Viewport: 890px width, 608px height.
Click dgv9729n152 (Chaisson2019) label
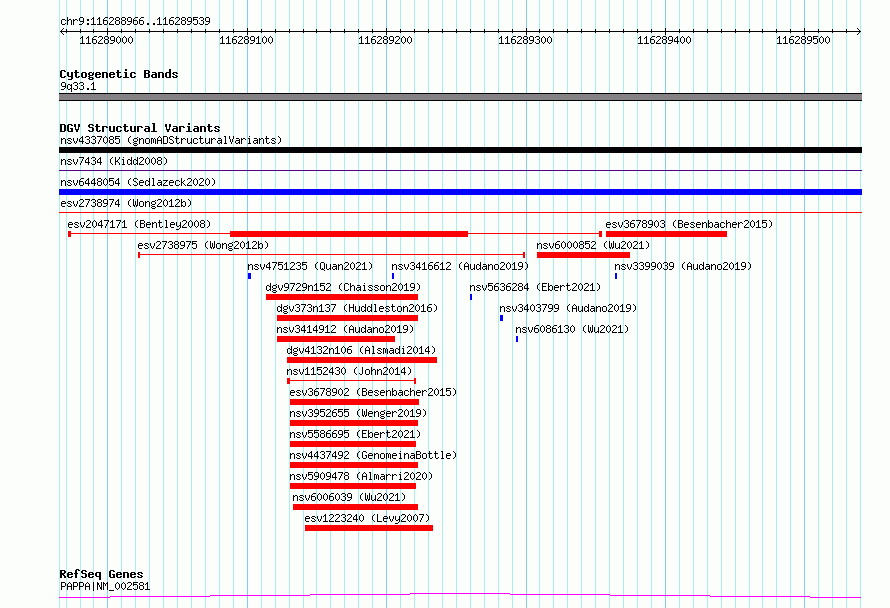(x=343, y=287)
